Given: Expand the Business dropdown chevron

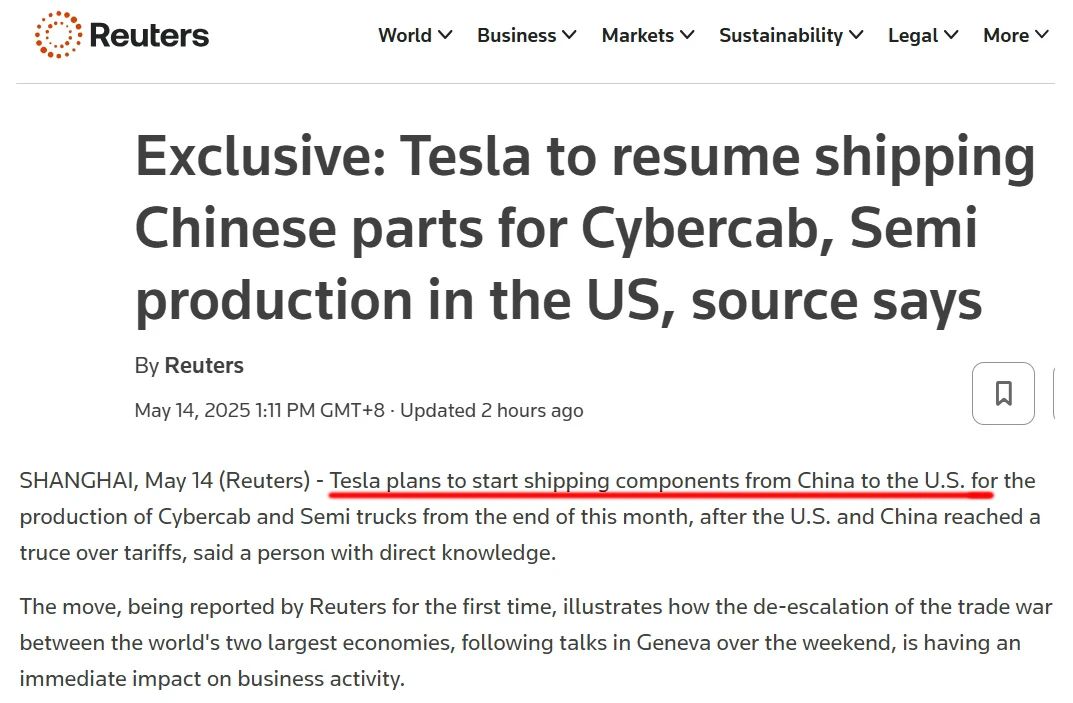Looking at the screenshot, I should 569,35.
